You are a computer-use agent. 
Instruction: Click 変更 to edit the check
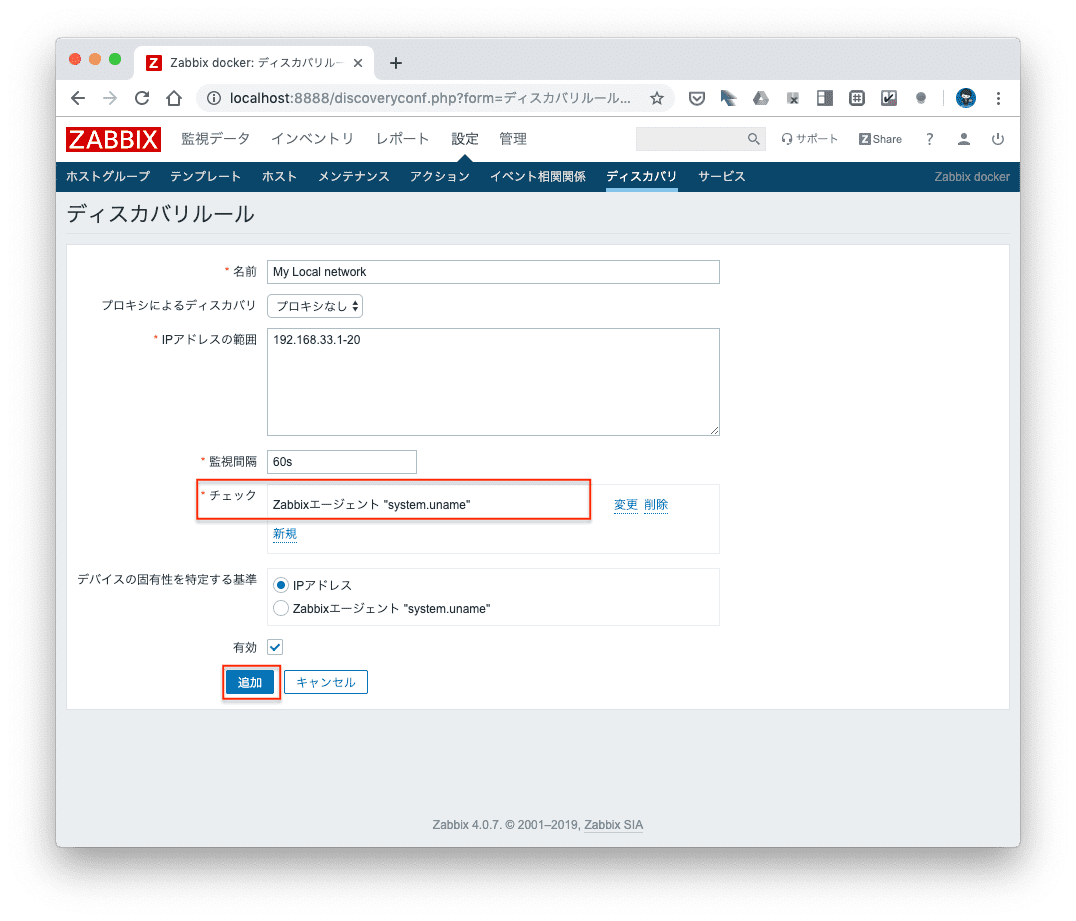(626, 505)
